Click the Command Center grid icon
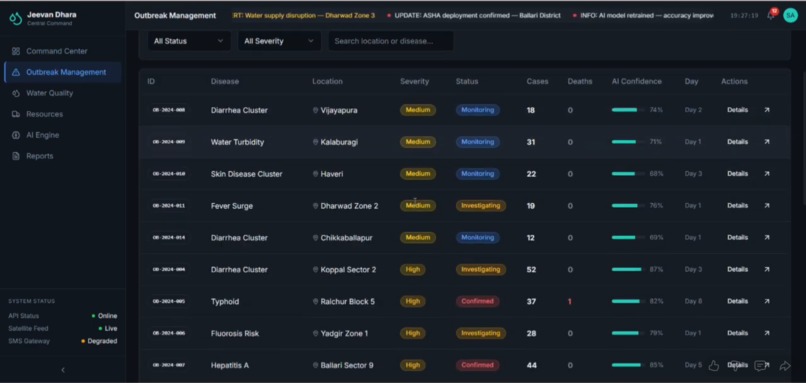 [16, 51]
